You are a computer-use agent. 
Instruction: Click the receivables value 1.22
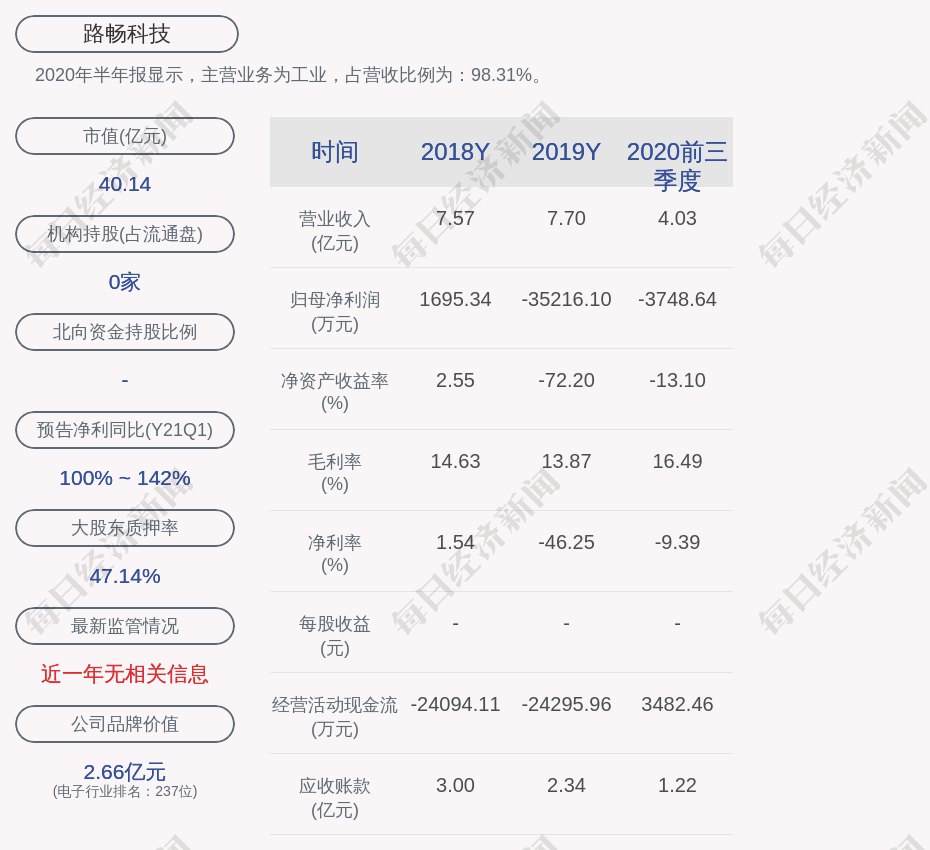coord(677,785)
